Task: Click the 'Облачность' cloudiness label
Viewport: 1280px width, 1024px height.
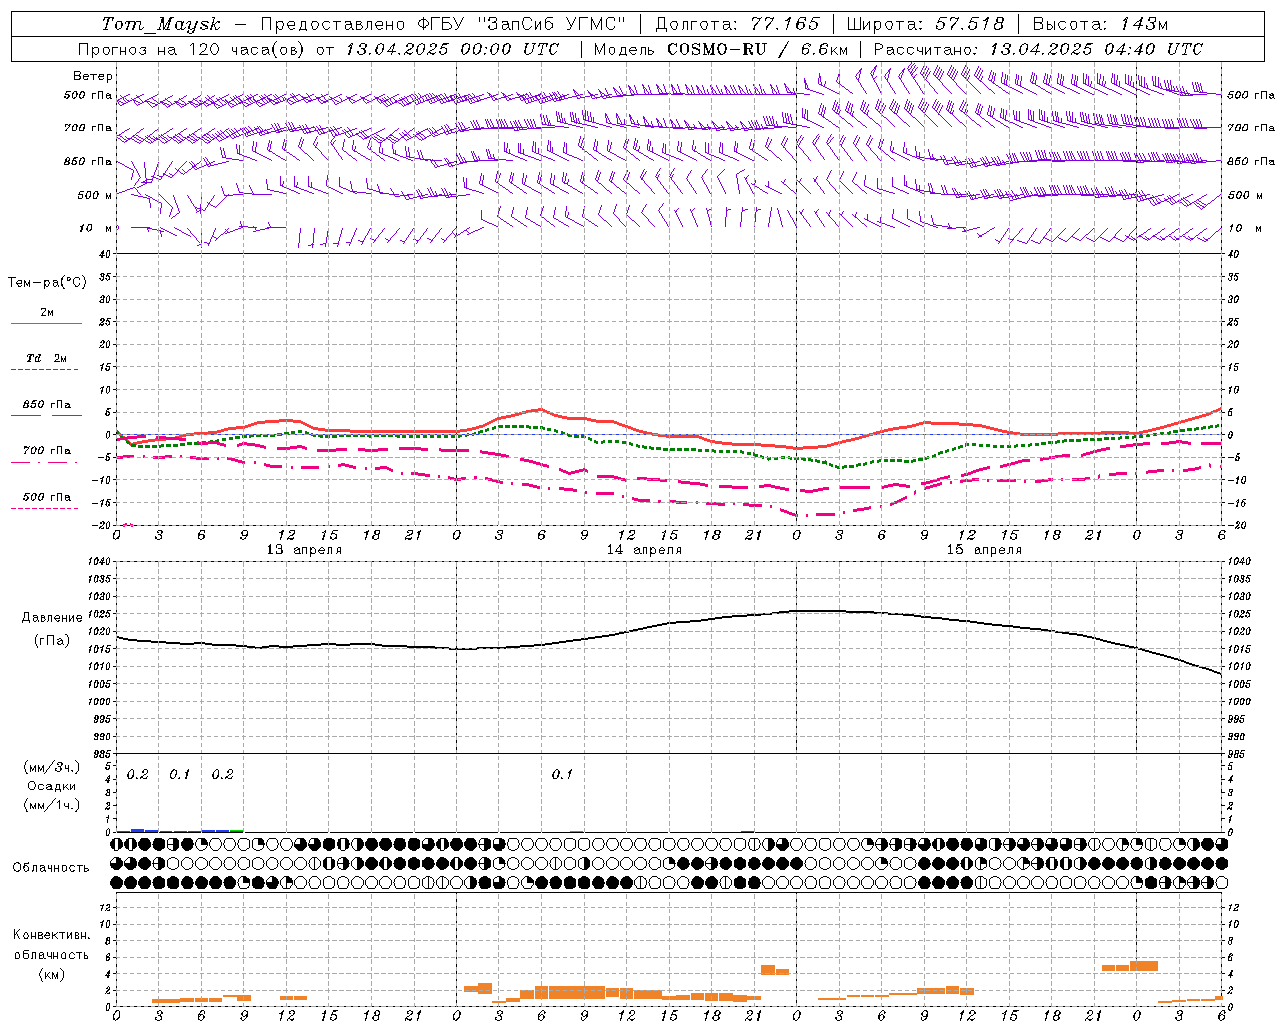Action: pos(51,867)
